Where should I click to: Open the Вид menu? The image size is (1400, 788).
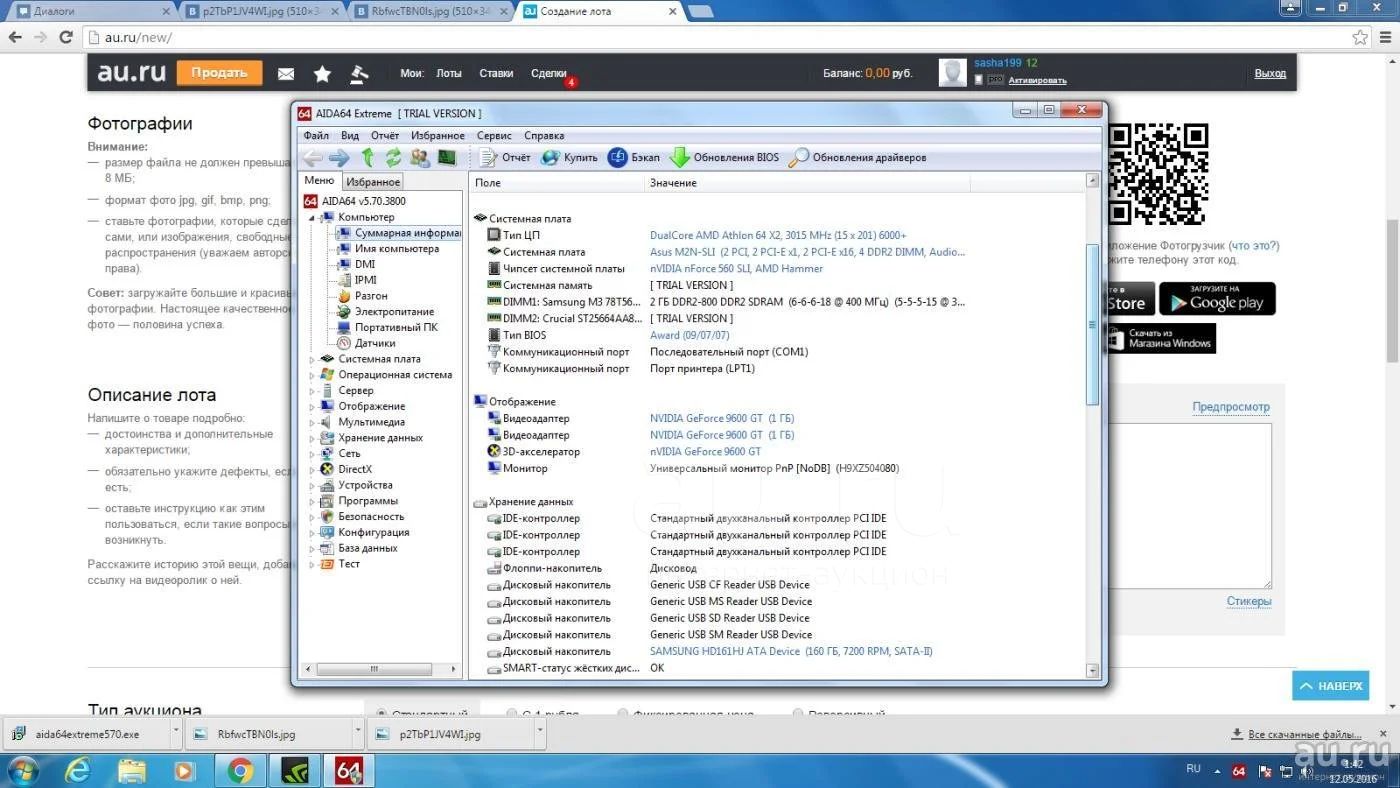350,136
